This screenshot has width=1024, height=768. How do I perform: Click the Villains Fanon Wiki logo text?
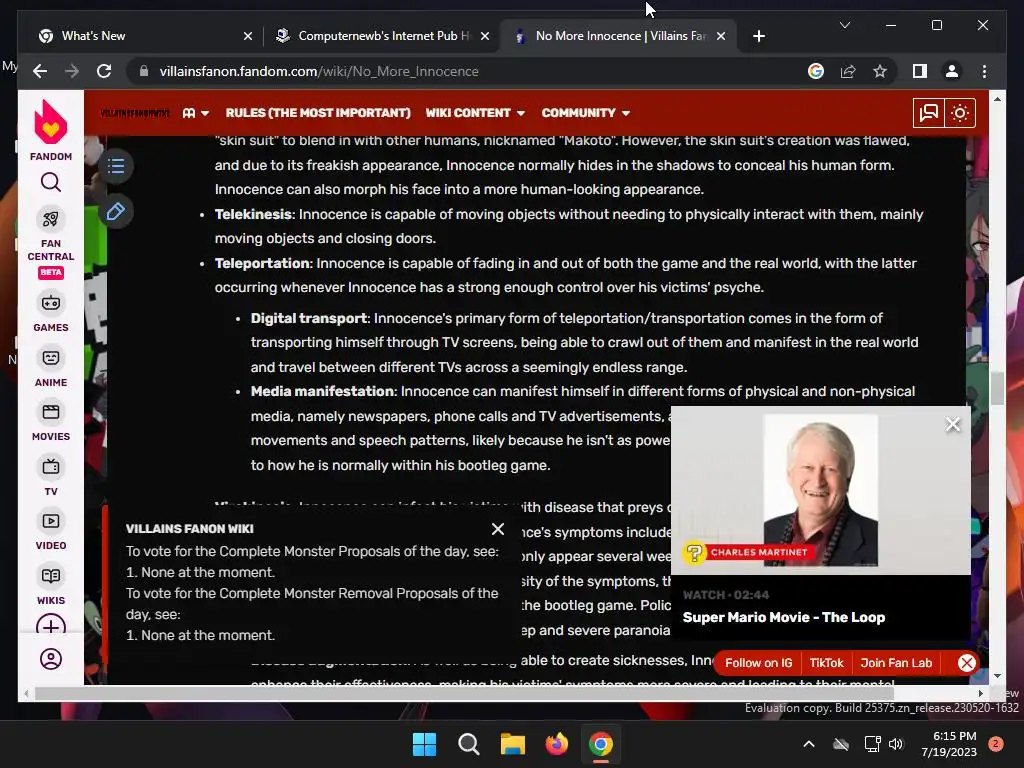click(135, 113)
